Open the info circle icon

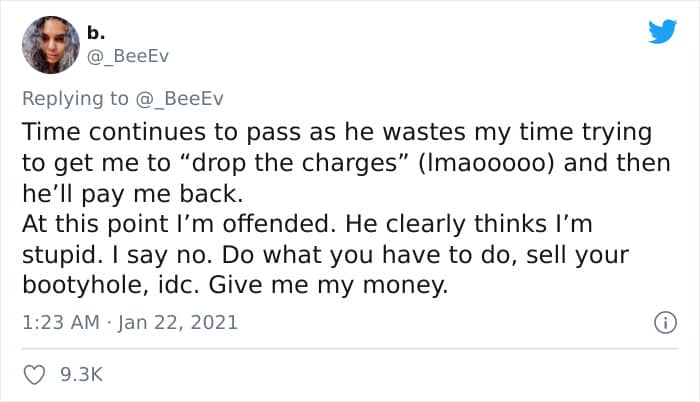tap(661, 322)
